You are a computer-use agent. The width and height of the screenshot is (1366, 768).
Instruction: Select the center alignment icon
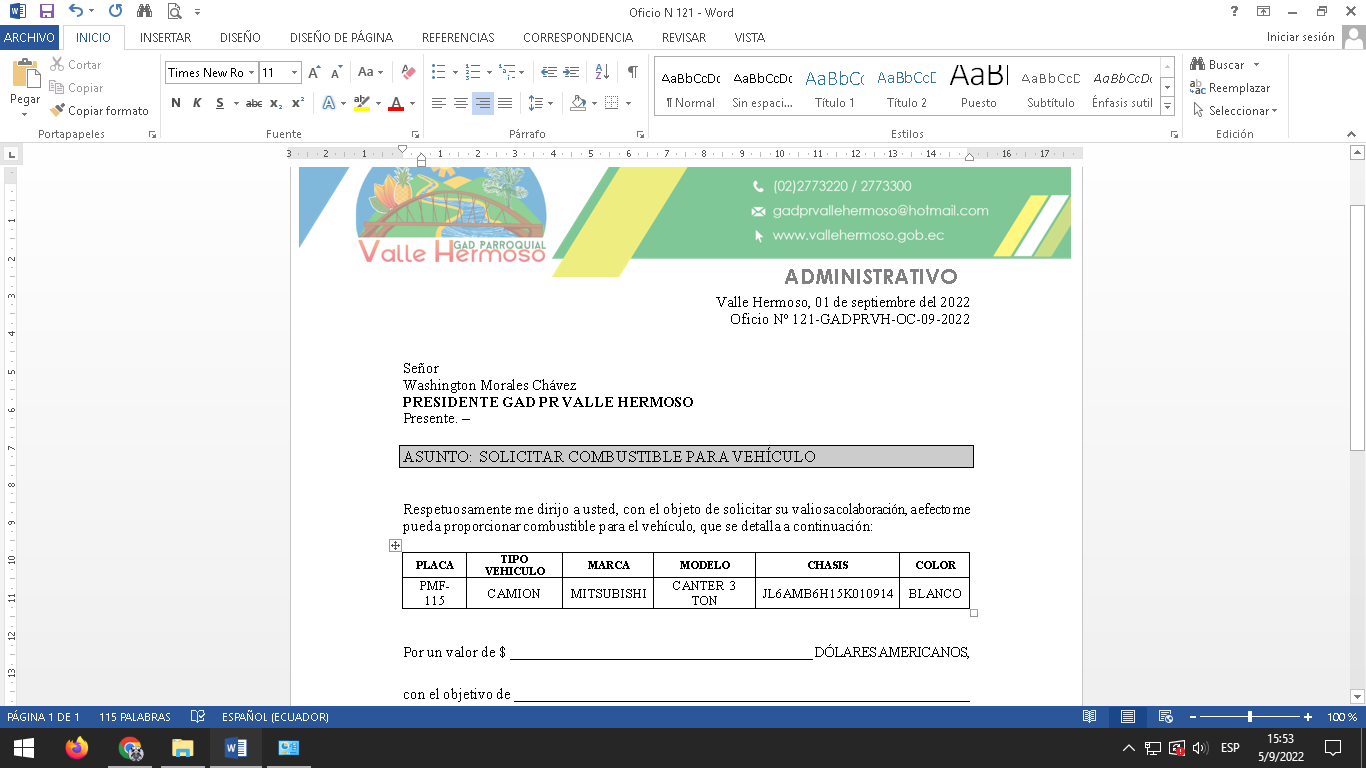(x=460, y=103)
